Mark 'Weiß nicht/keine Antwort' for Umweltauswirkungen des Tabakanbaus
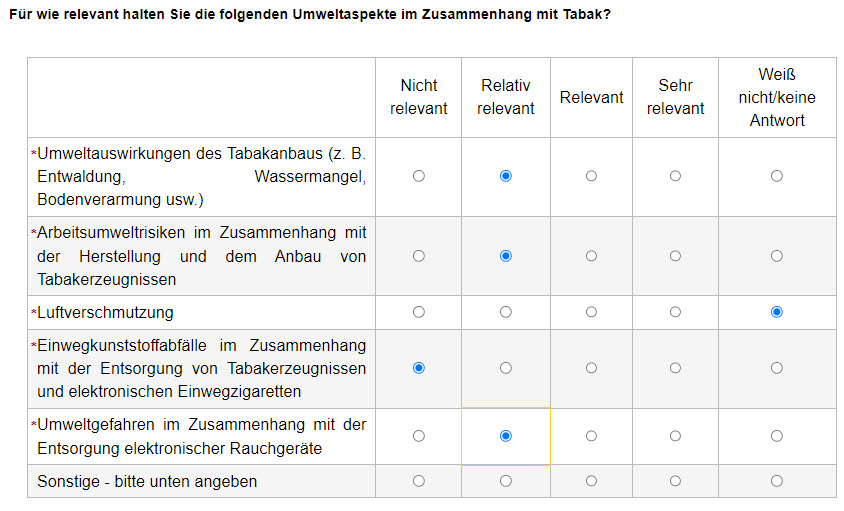844x511 pixels. (777, 176)
